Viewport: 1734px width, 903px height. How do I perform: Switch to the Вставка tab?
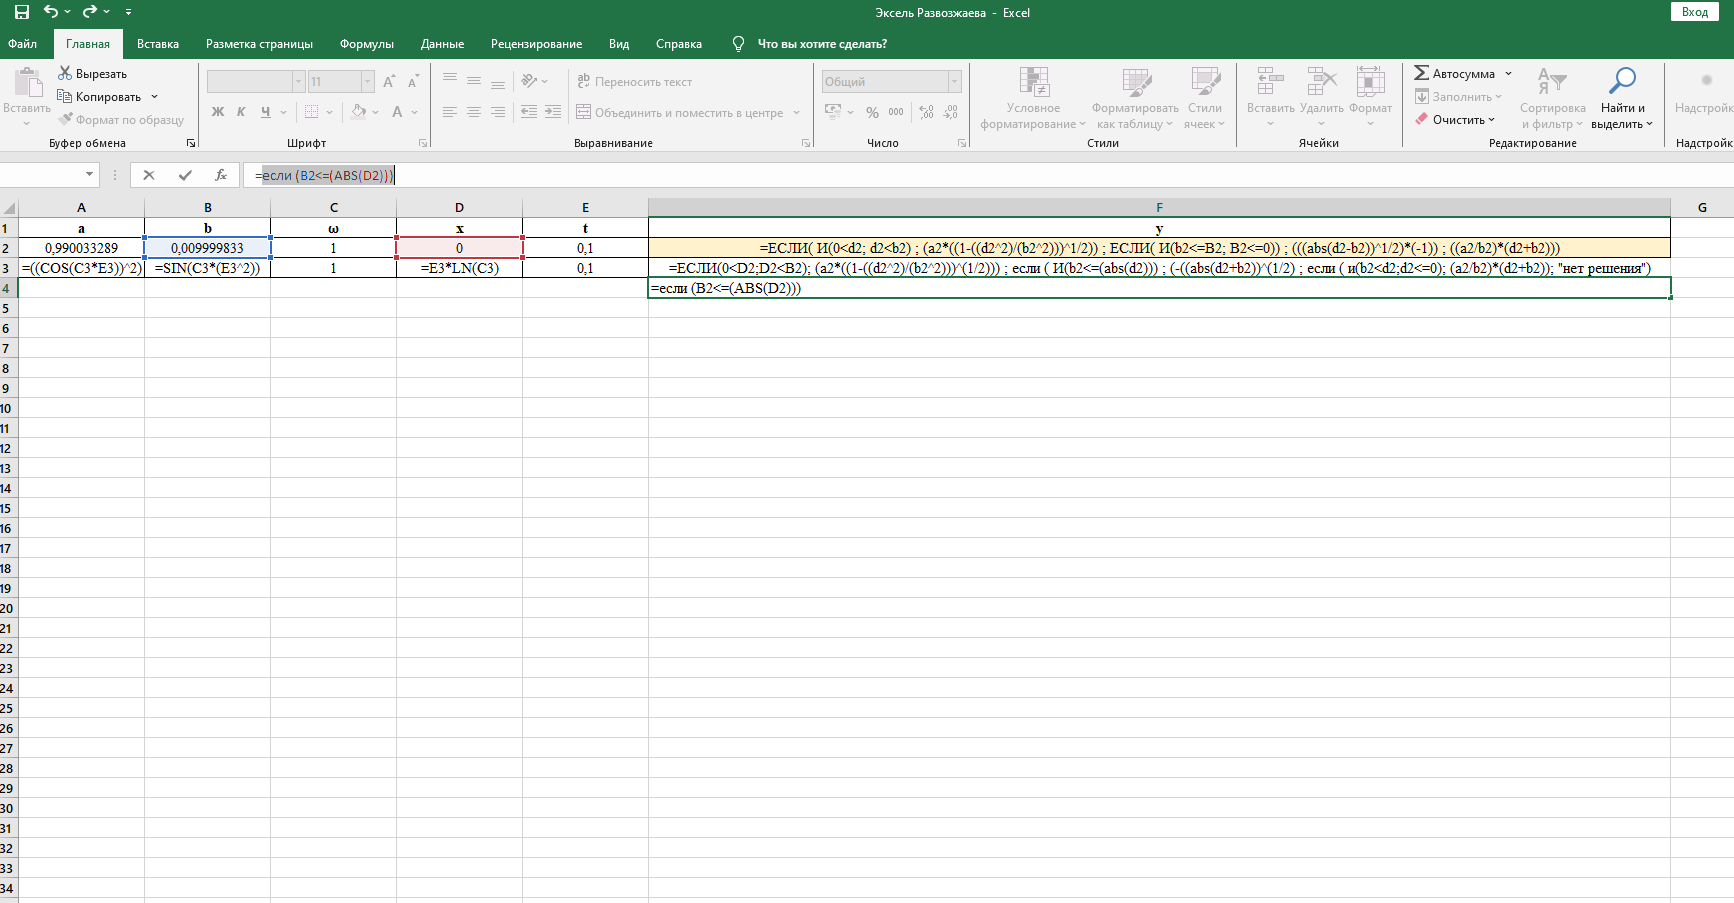[158, 44]
